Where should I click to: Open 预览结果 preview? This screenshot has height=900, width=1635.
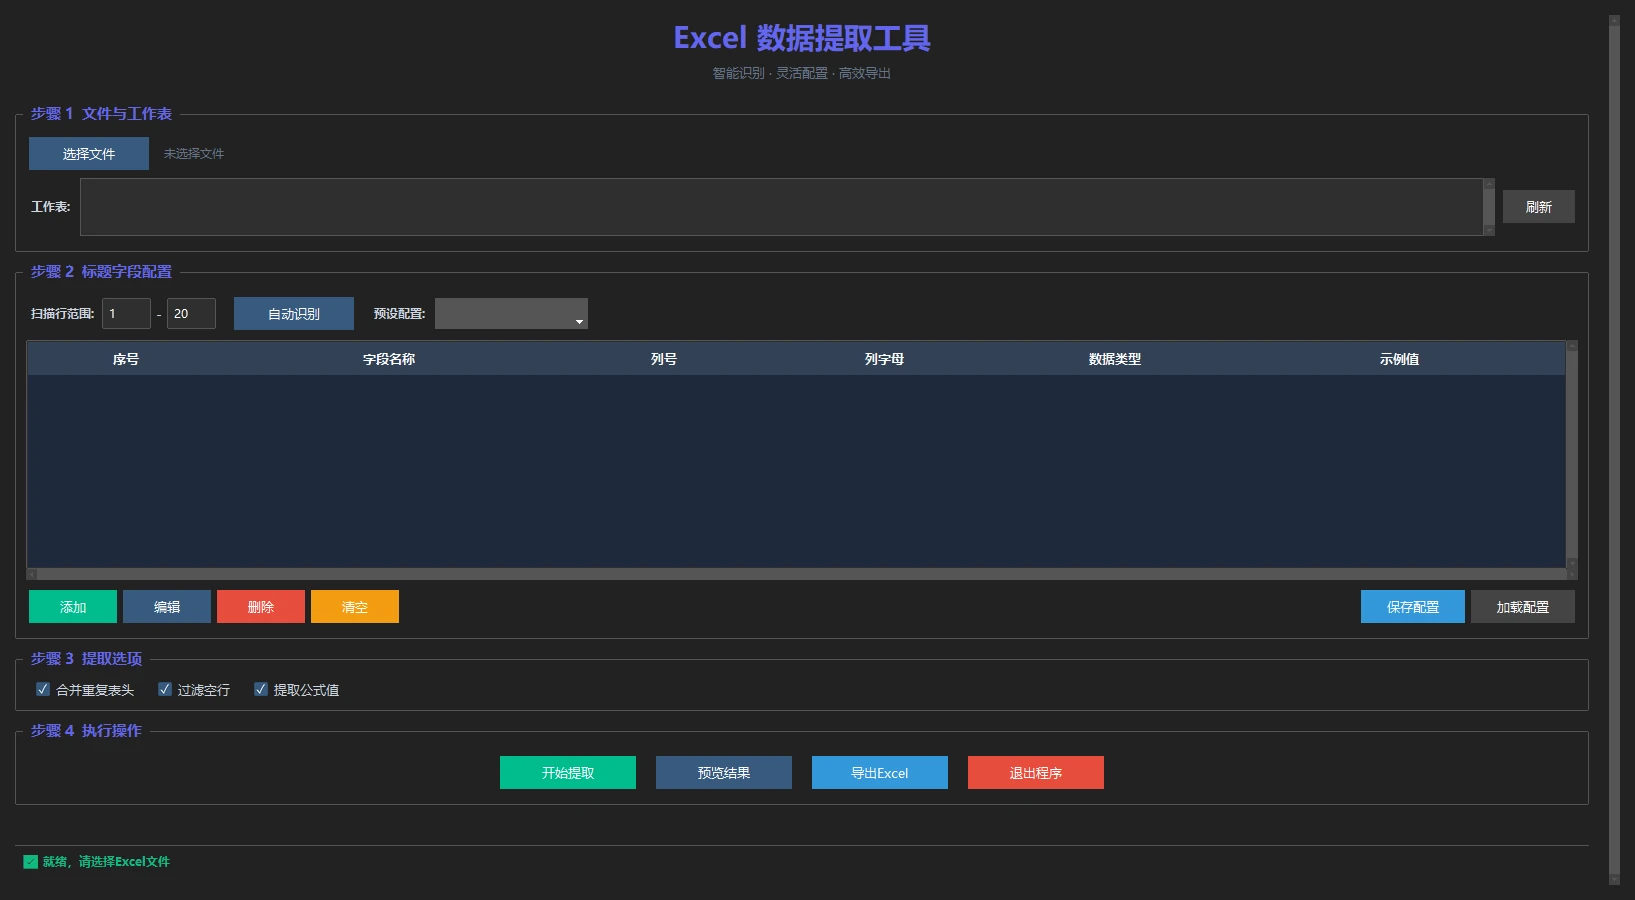pos(724,773)
